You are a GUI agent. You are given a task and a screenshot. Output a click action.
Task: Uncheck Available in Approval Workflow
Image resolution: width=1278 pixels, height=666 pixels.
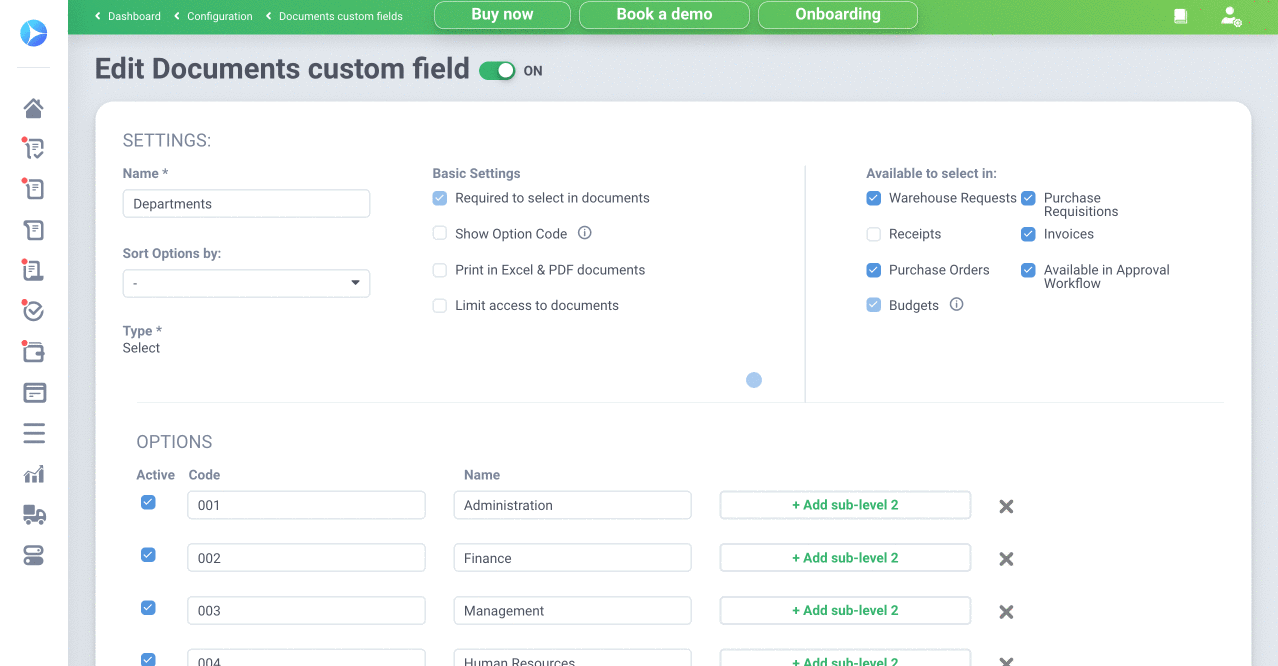(1028, 270)
